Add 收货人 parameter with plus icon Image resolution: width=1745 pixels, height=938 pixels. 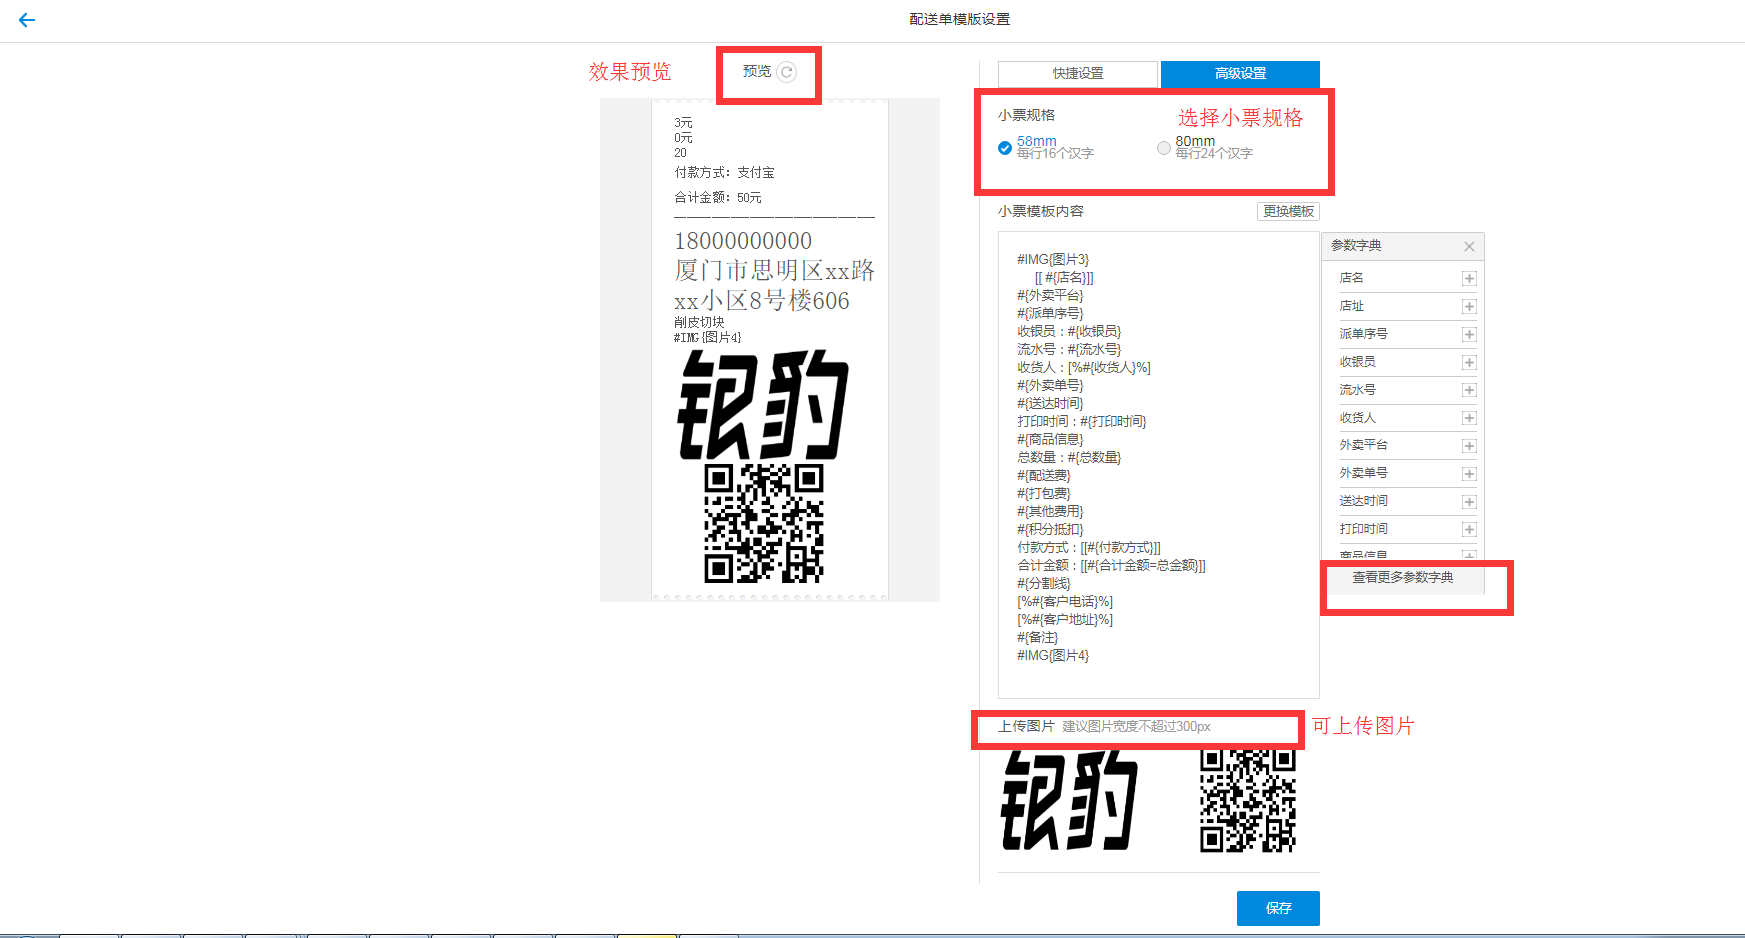pos(1469,418)
